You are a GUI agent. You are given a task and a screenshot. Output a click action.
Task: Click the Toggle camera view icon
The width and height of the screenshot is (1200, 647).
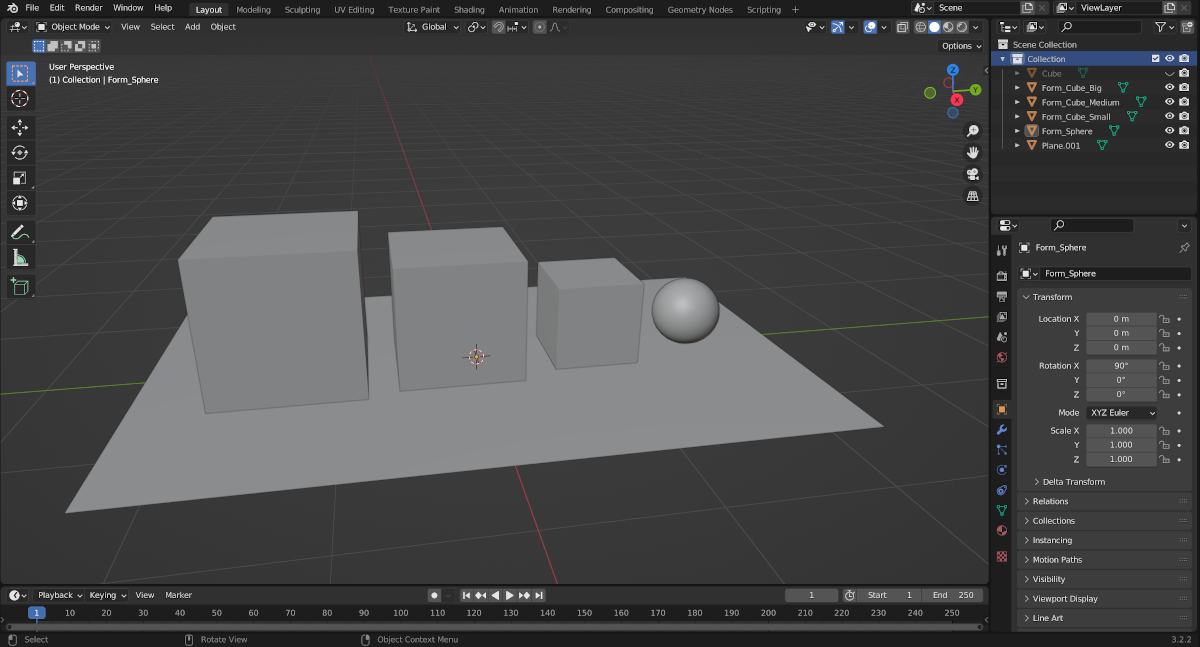[972, 174]
